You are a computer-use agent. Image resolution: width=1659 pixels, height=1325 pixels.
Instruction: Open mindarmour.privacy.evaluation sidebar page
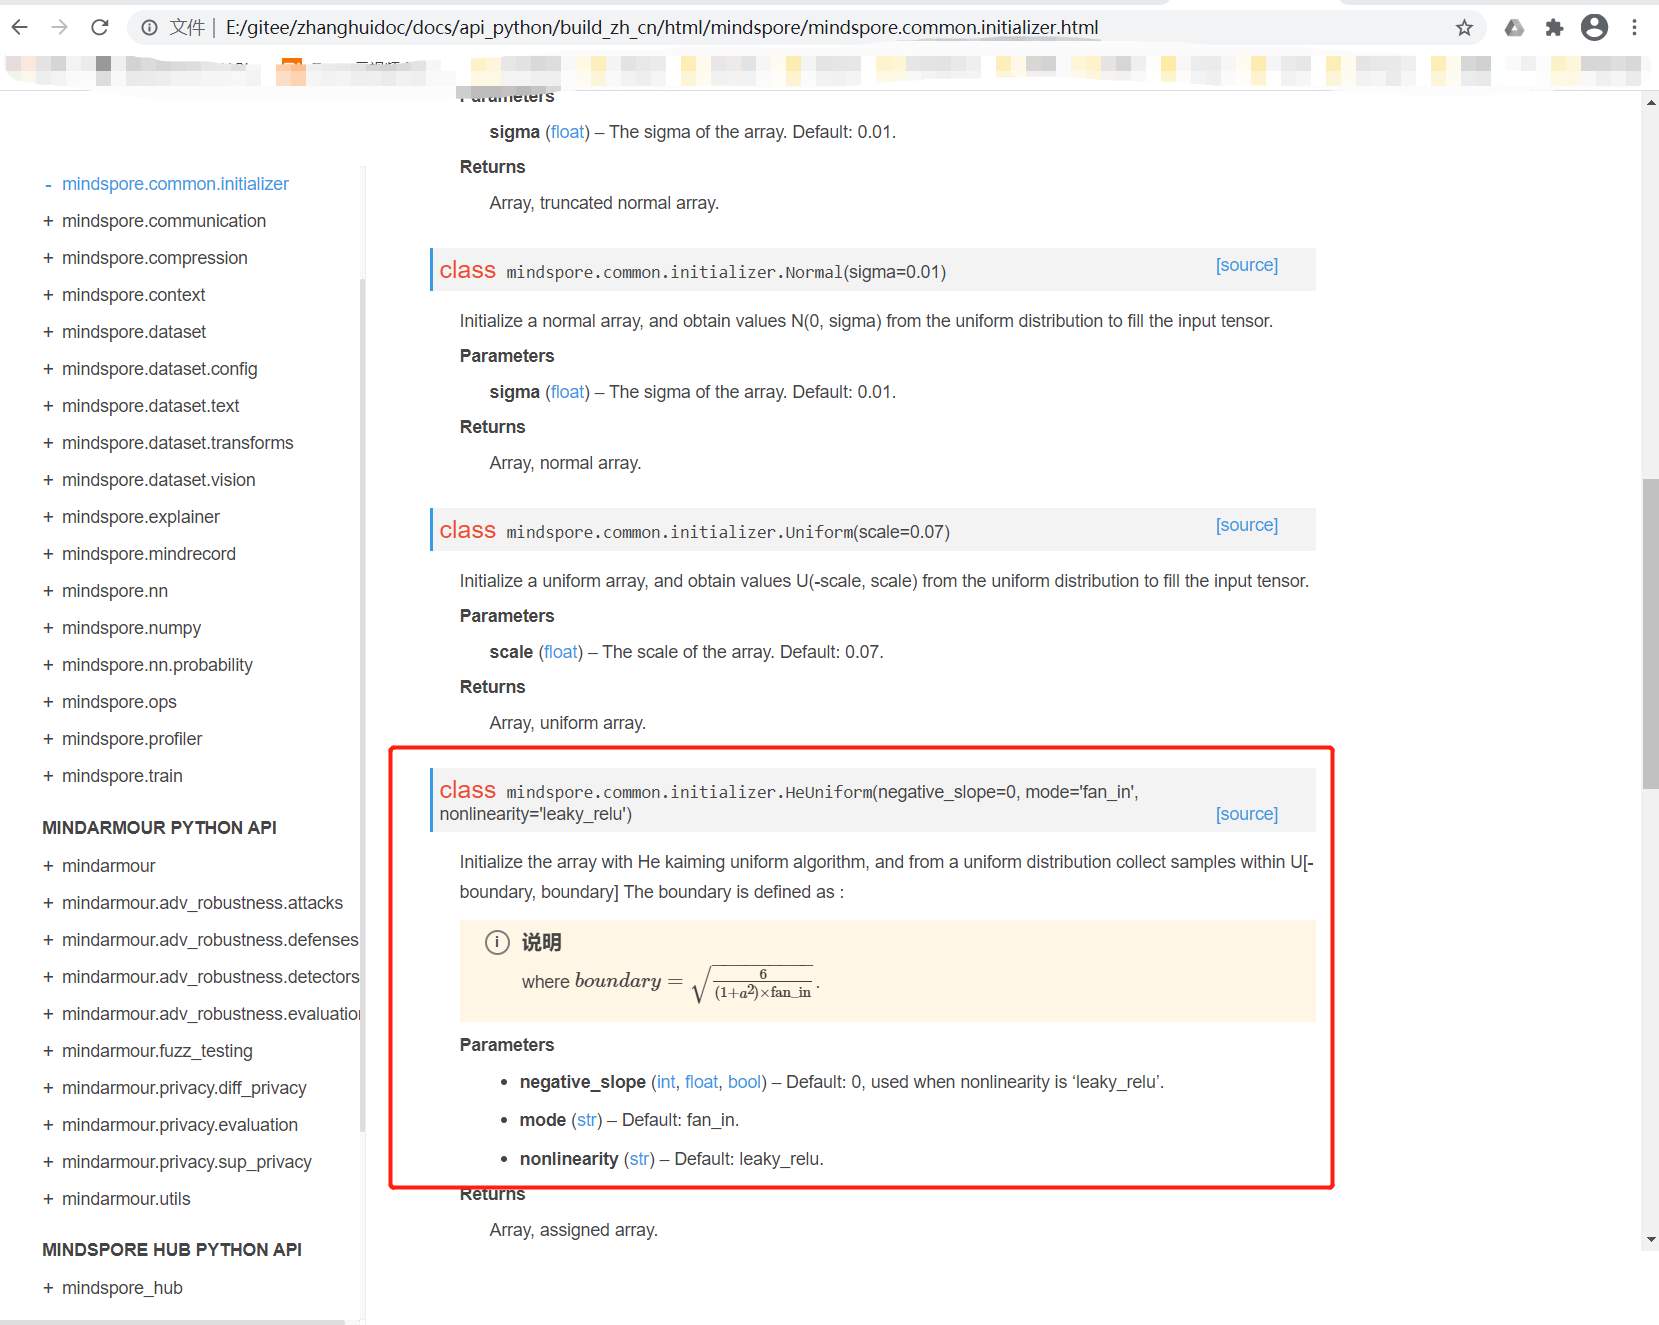(180, 1125)
